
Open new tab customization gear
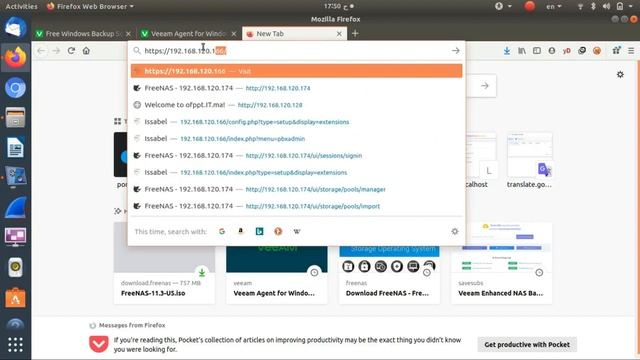620,74
